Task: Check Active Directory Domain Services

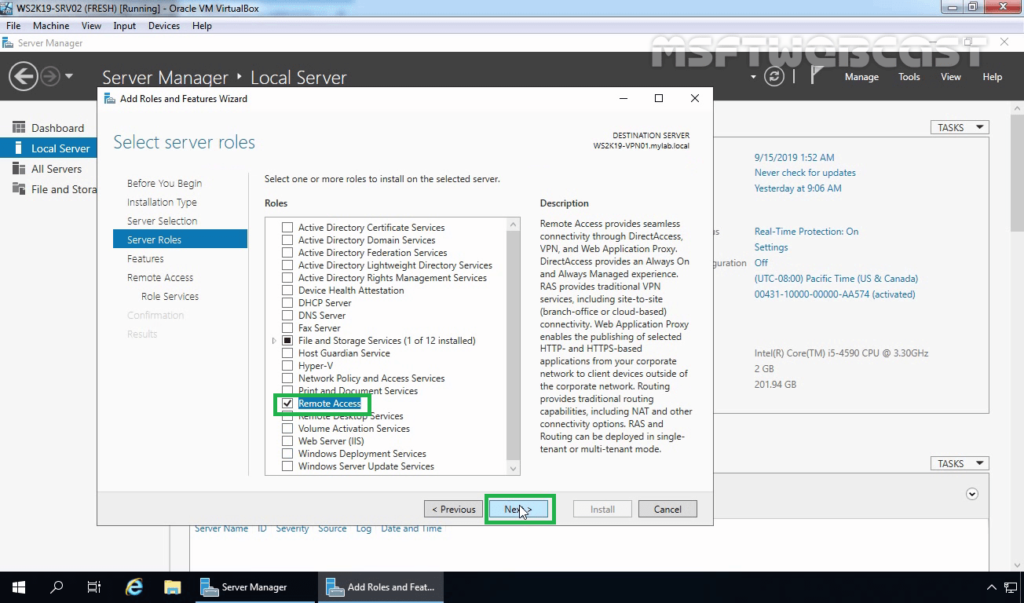Action: [287, 240]
